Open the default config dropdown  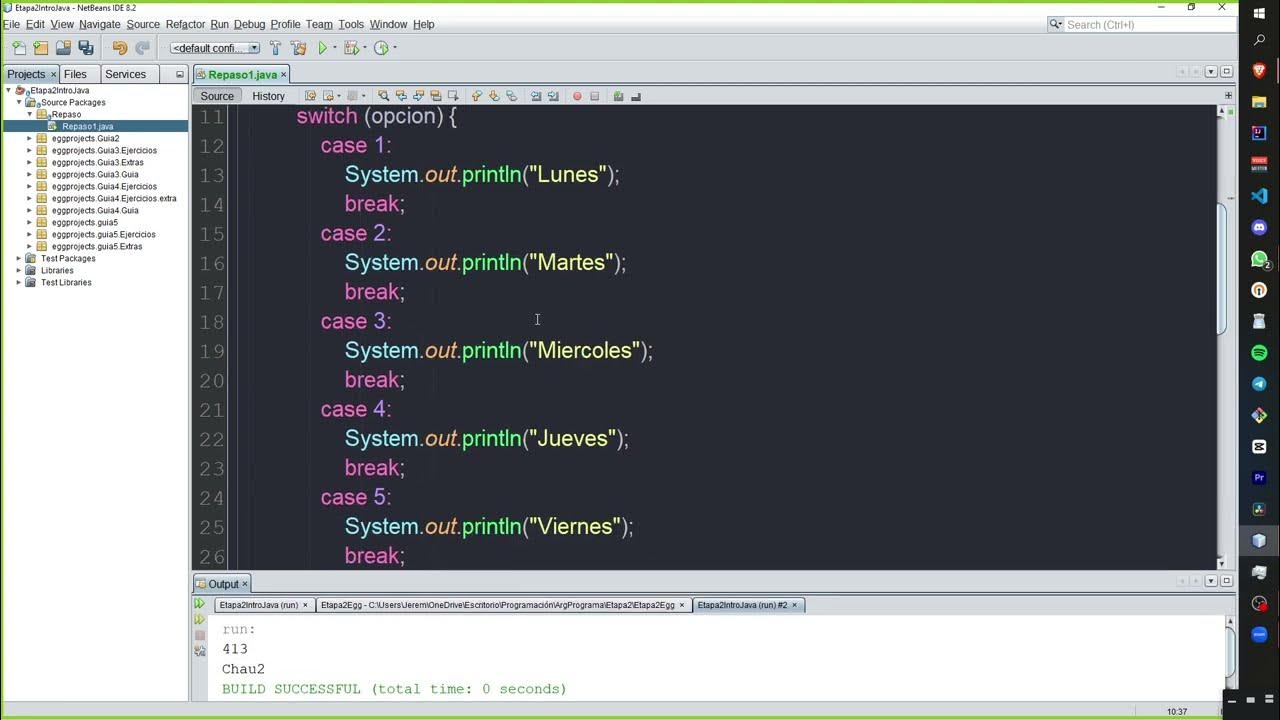pyautogui.click(x=214, y=48)
